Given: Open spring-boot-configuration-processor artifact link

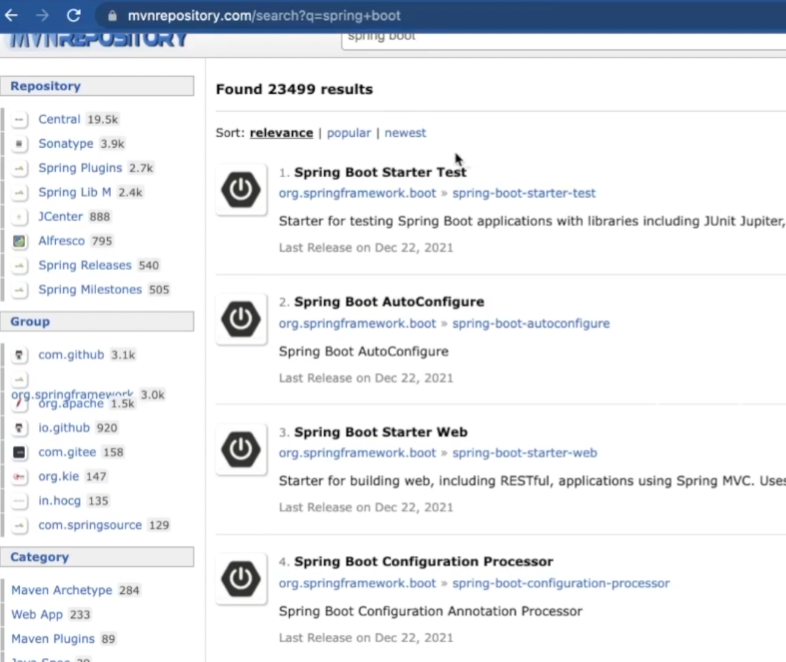Looking at the screenshot, I should pyautogui.click(x=561, y=583).
